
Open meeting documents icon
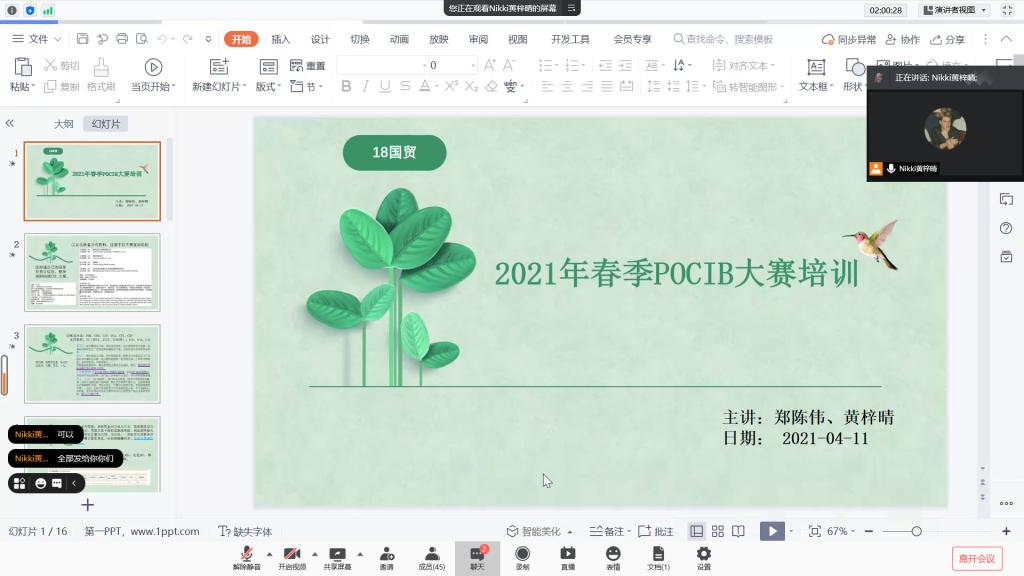point(658,555)
